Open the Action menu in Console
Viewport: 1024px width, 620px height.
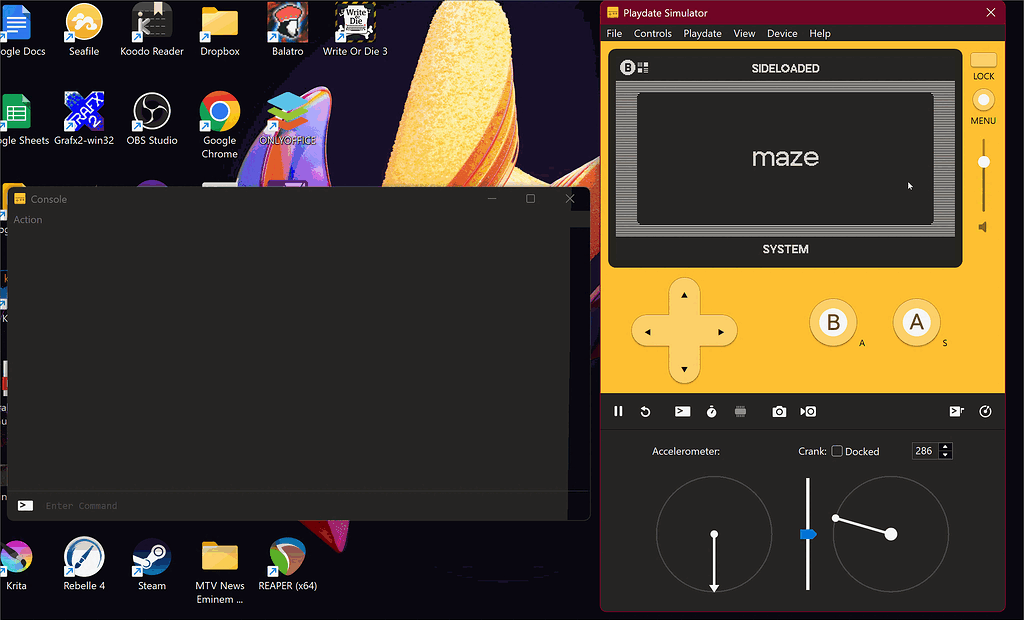coord(27,220)
